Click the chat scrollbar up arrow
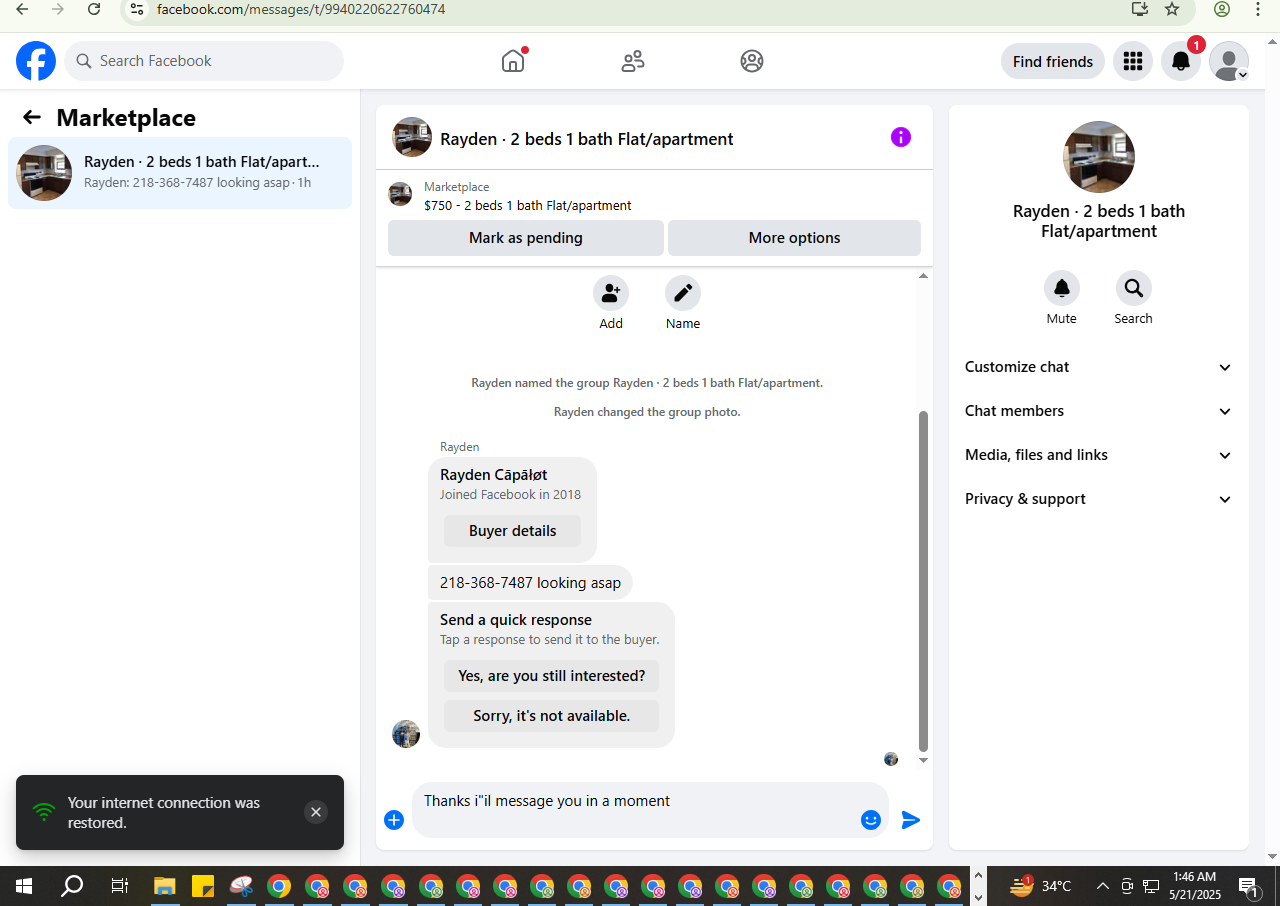The height and width of the screenshot is (906, 1280). coord(923,275)
